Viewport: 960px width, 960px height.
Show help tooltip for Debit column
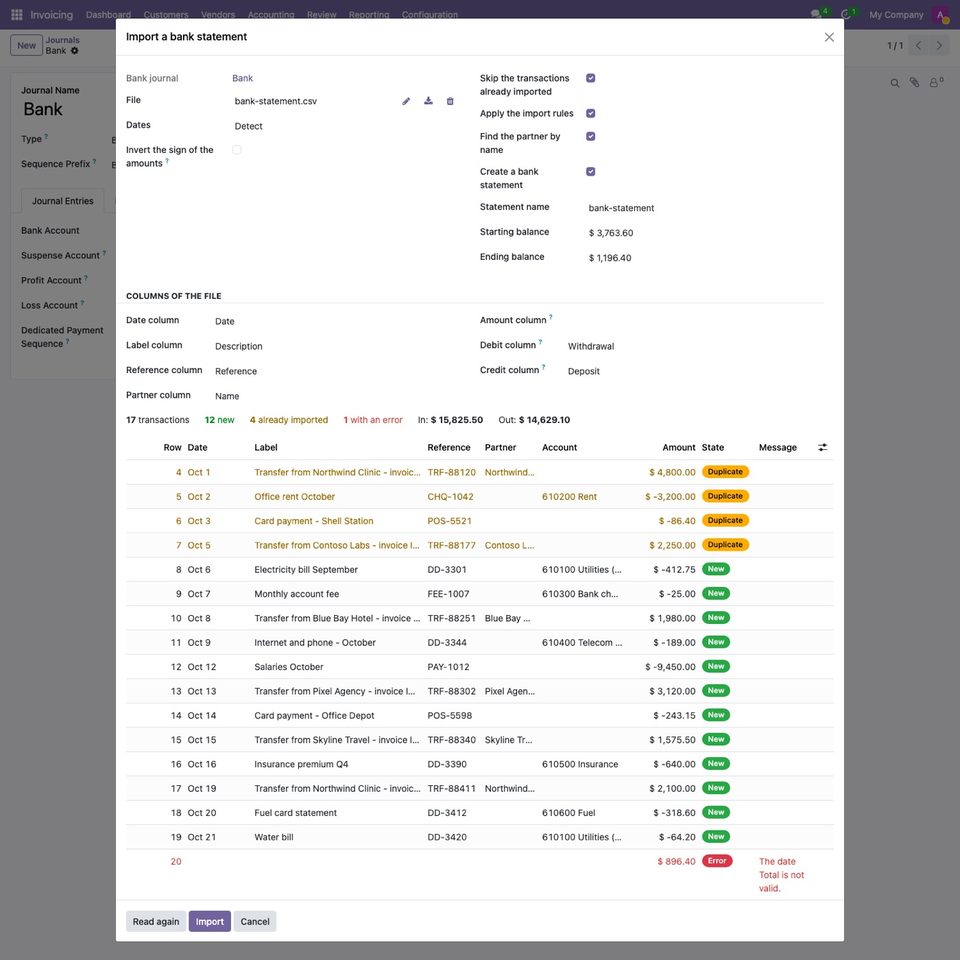[x=540, y=342]
